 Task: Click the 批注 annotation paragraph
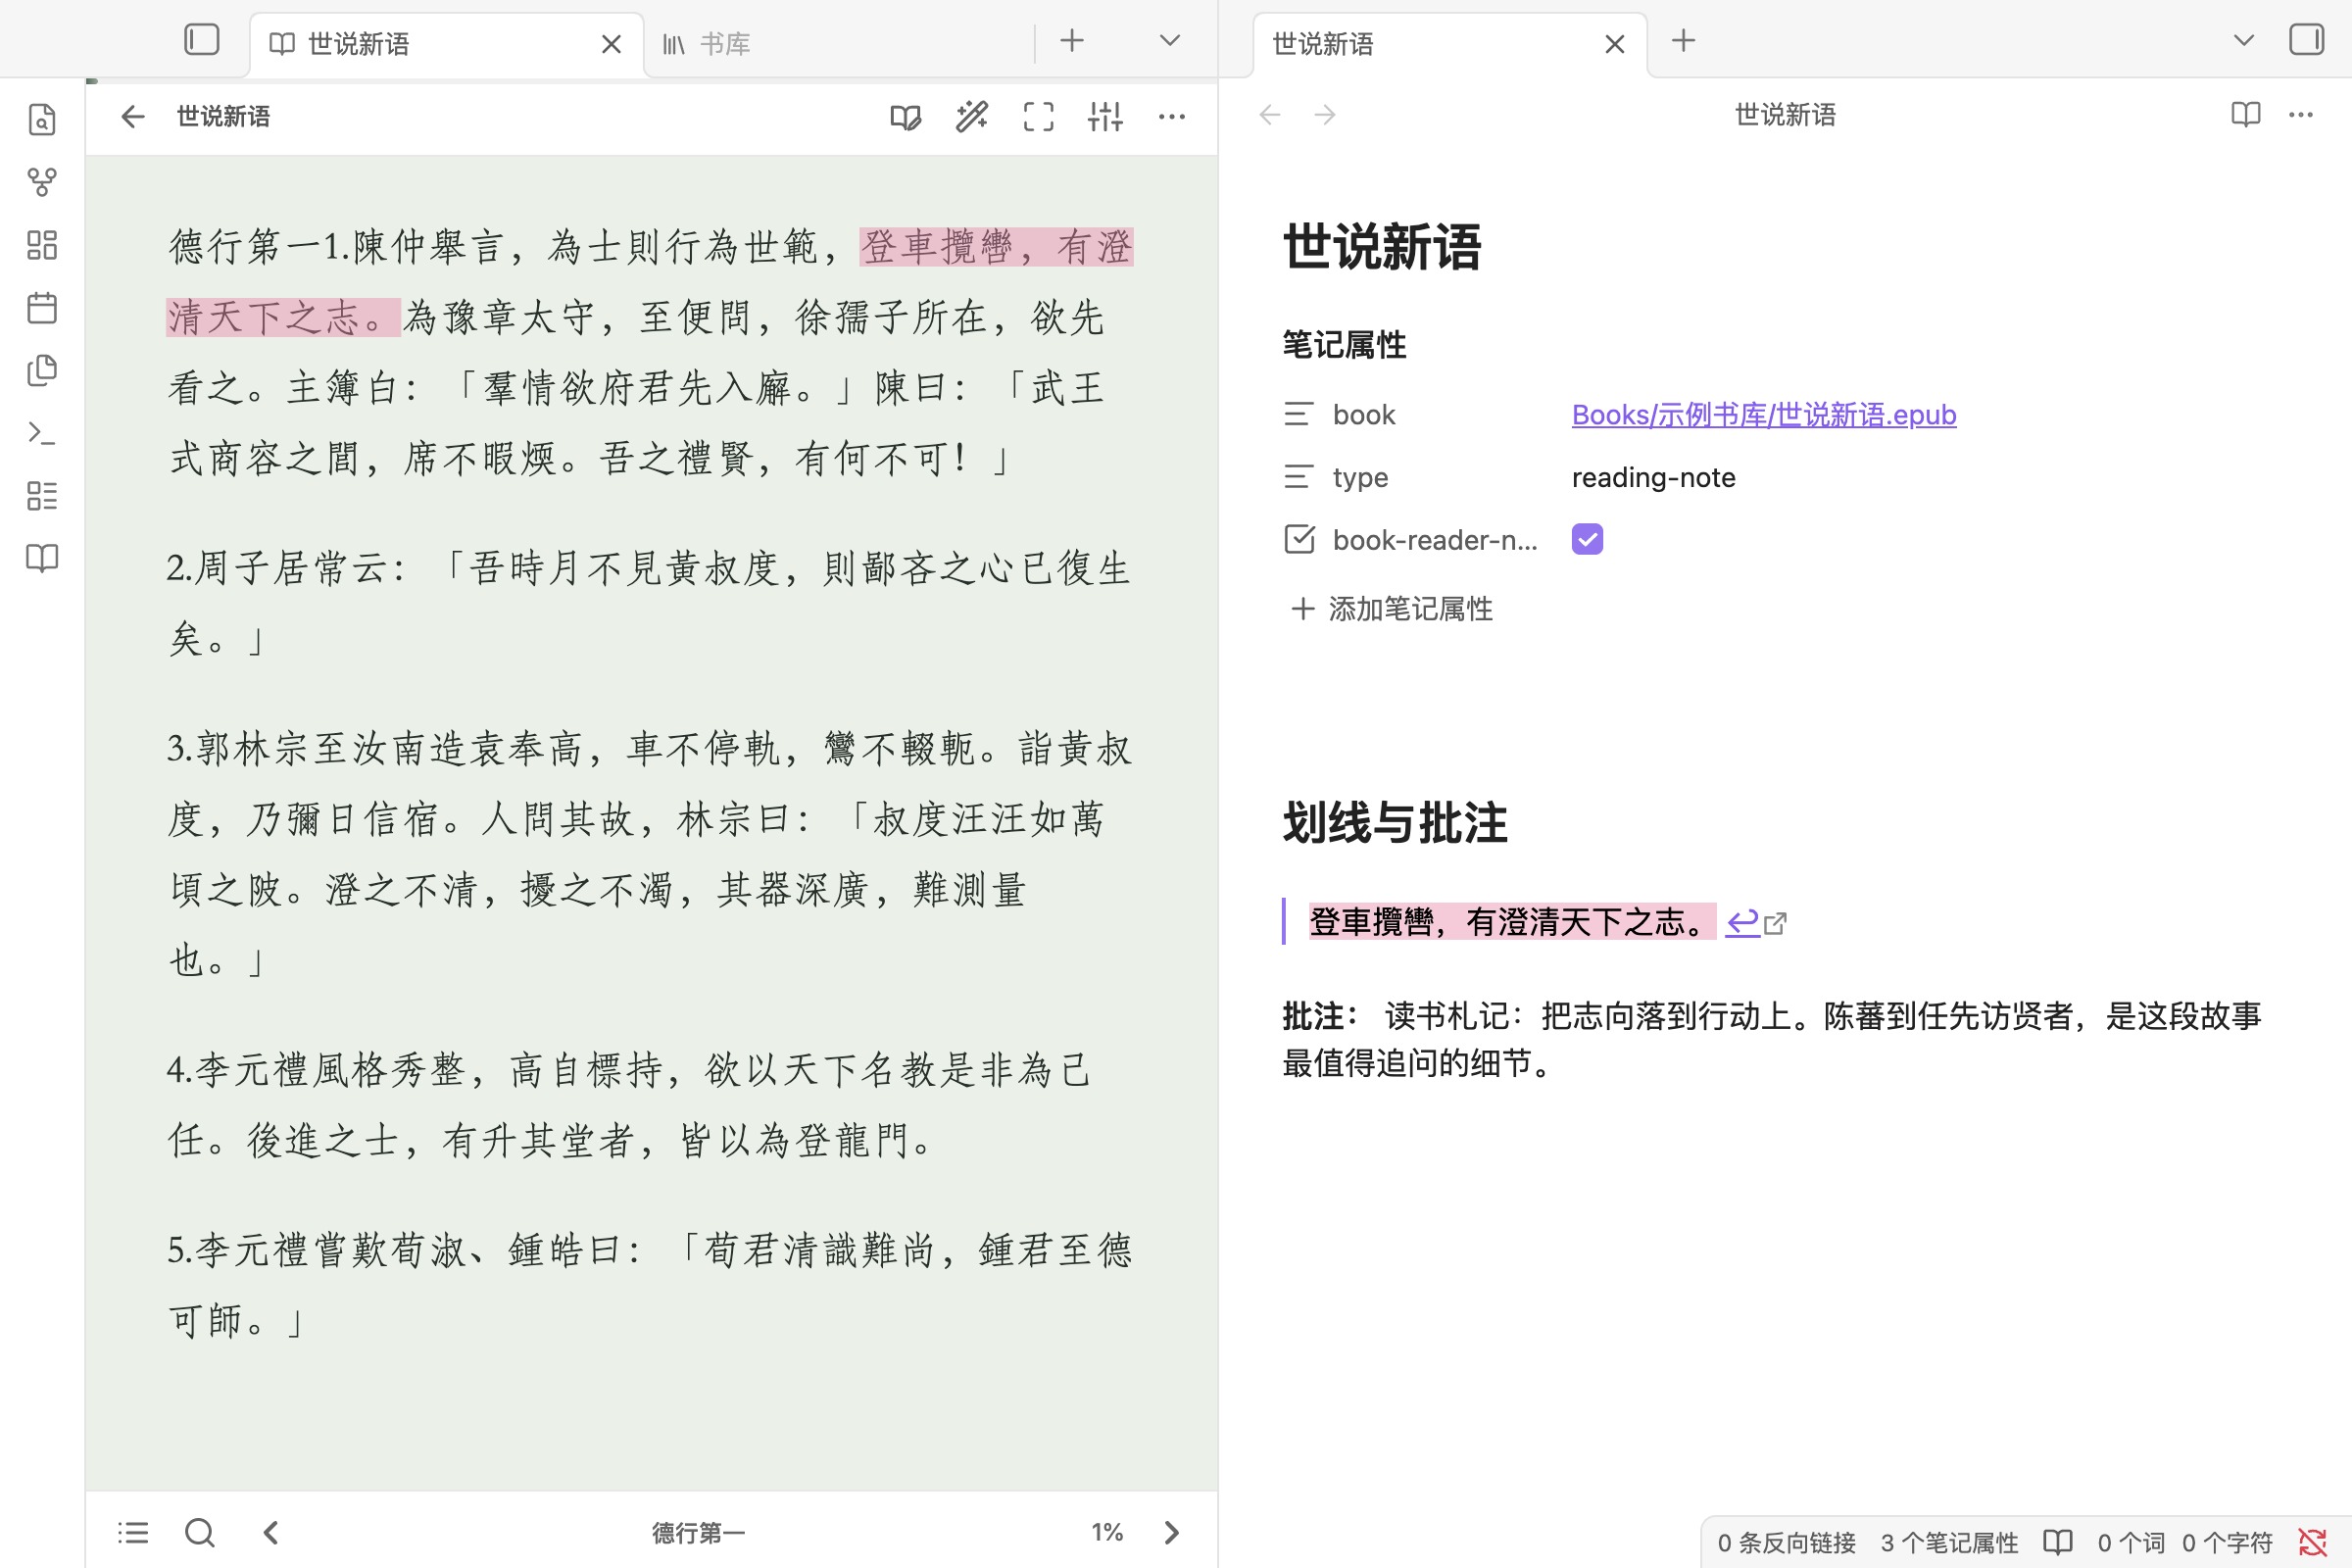click(1772, 1039)
